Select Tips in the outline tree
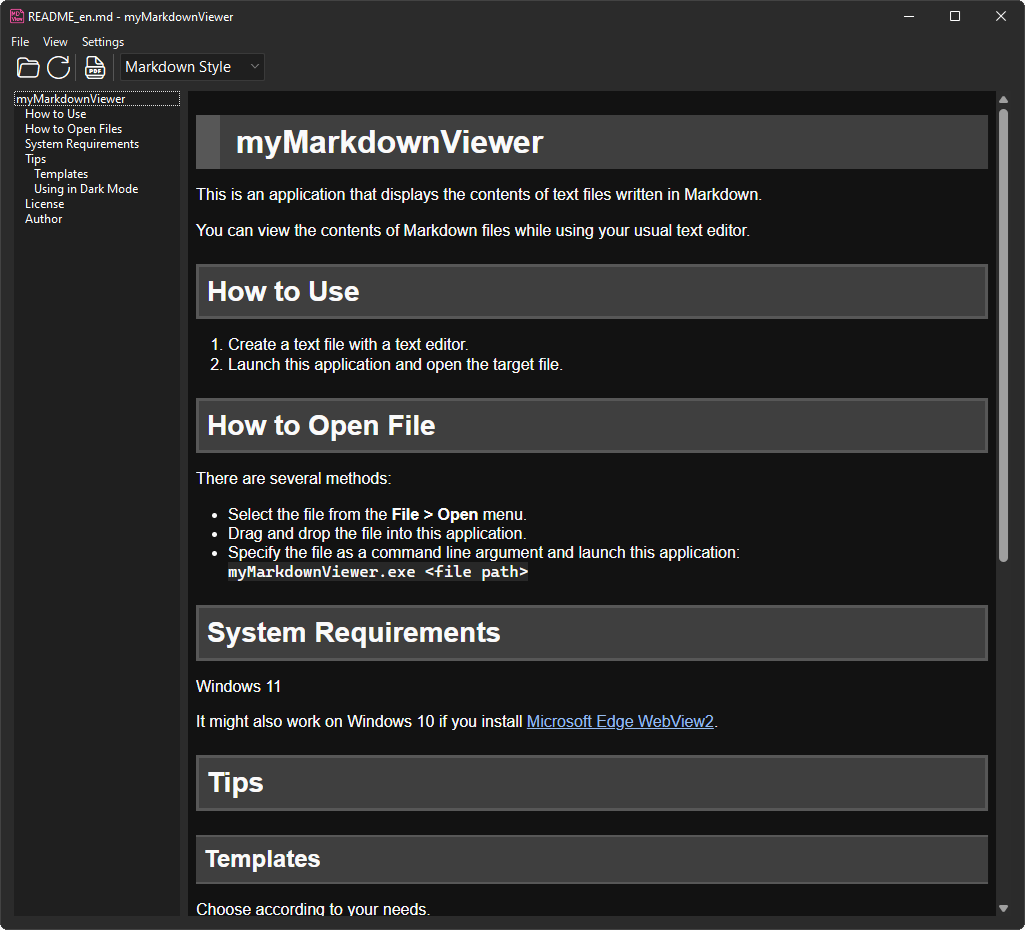 (x=35, y=159)
